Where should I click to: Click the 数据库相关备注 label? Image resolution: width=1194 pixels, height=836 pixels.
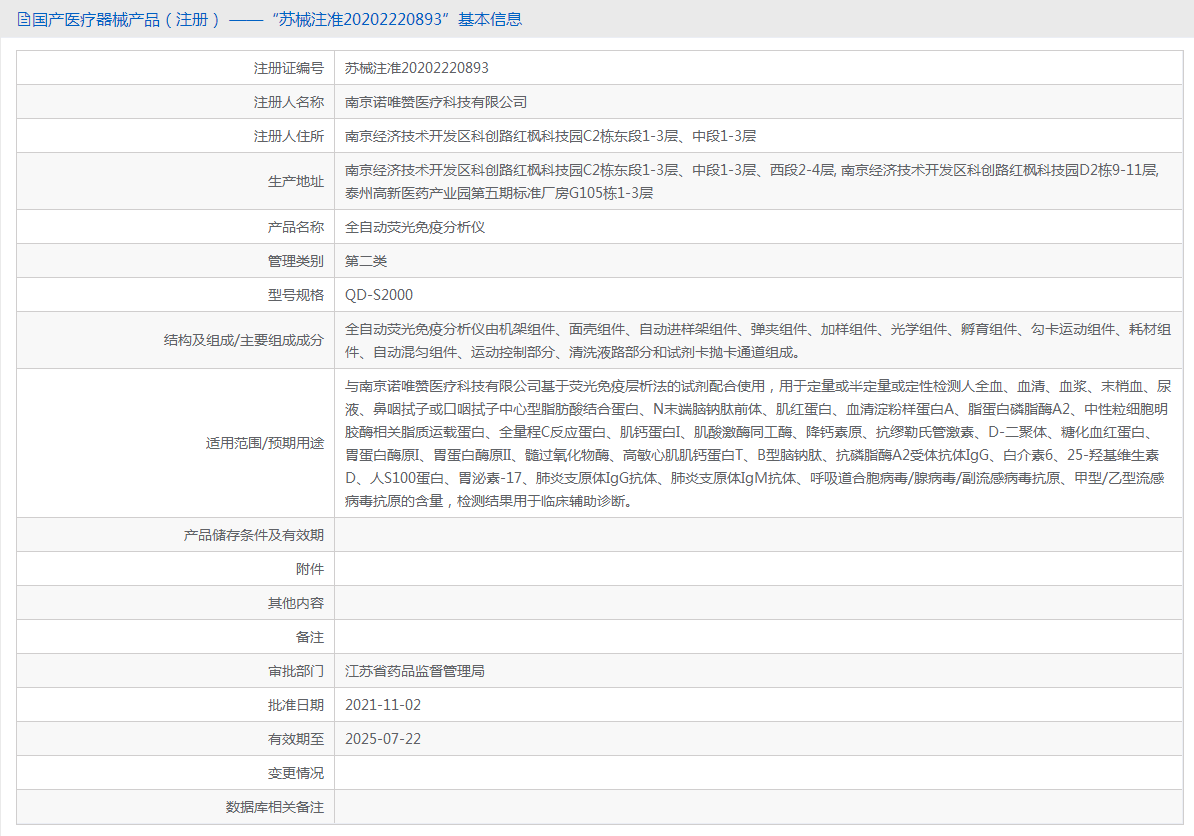(275, 807)
